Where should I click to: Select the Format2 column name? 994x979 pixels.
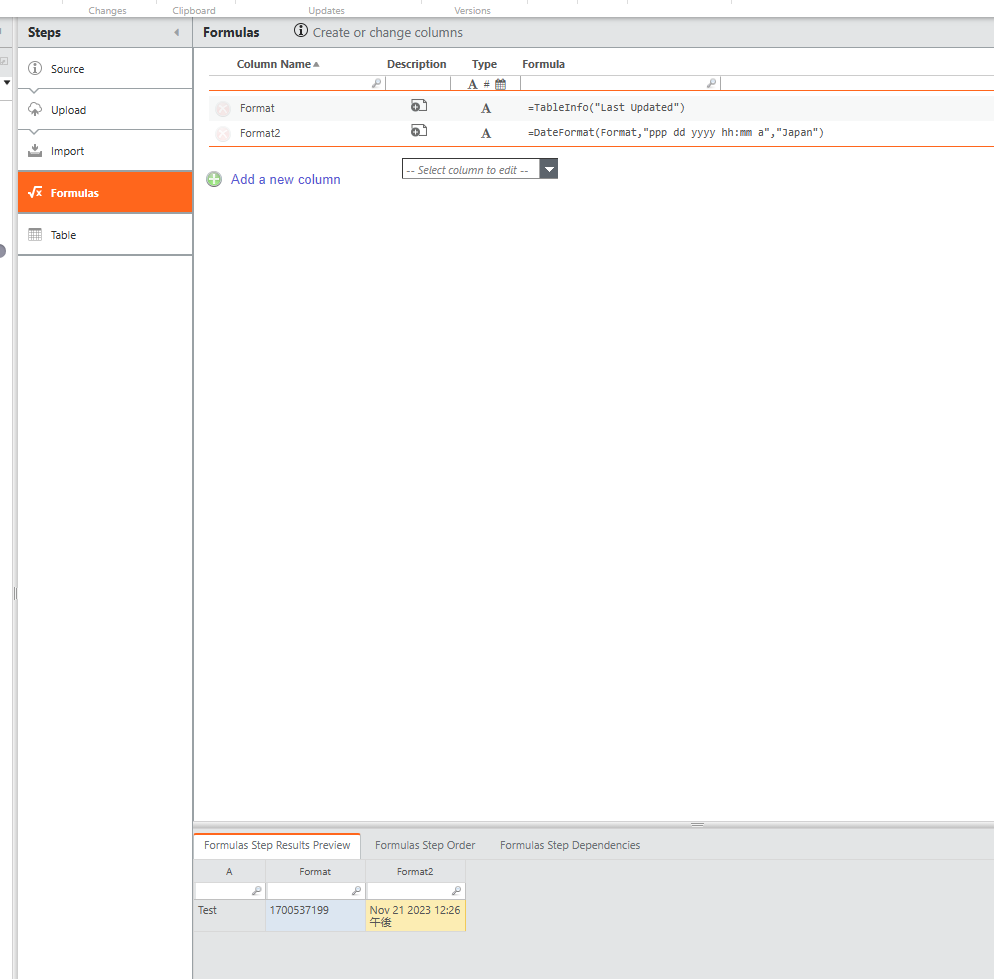click(x=260, y=133)
